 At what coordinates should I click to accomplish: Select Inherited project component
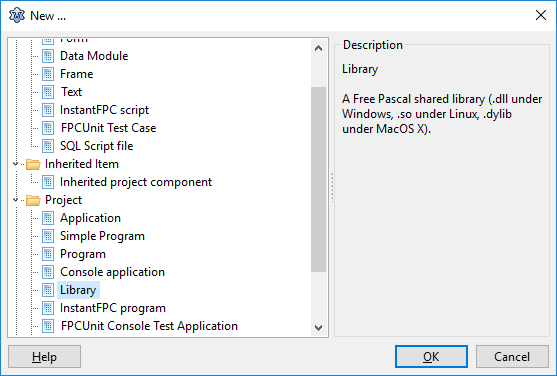136,182
